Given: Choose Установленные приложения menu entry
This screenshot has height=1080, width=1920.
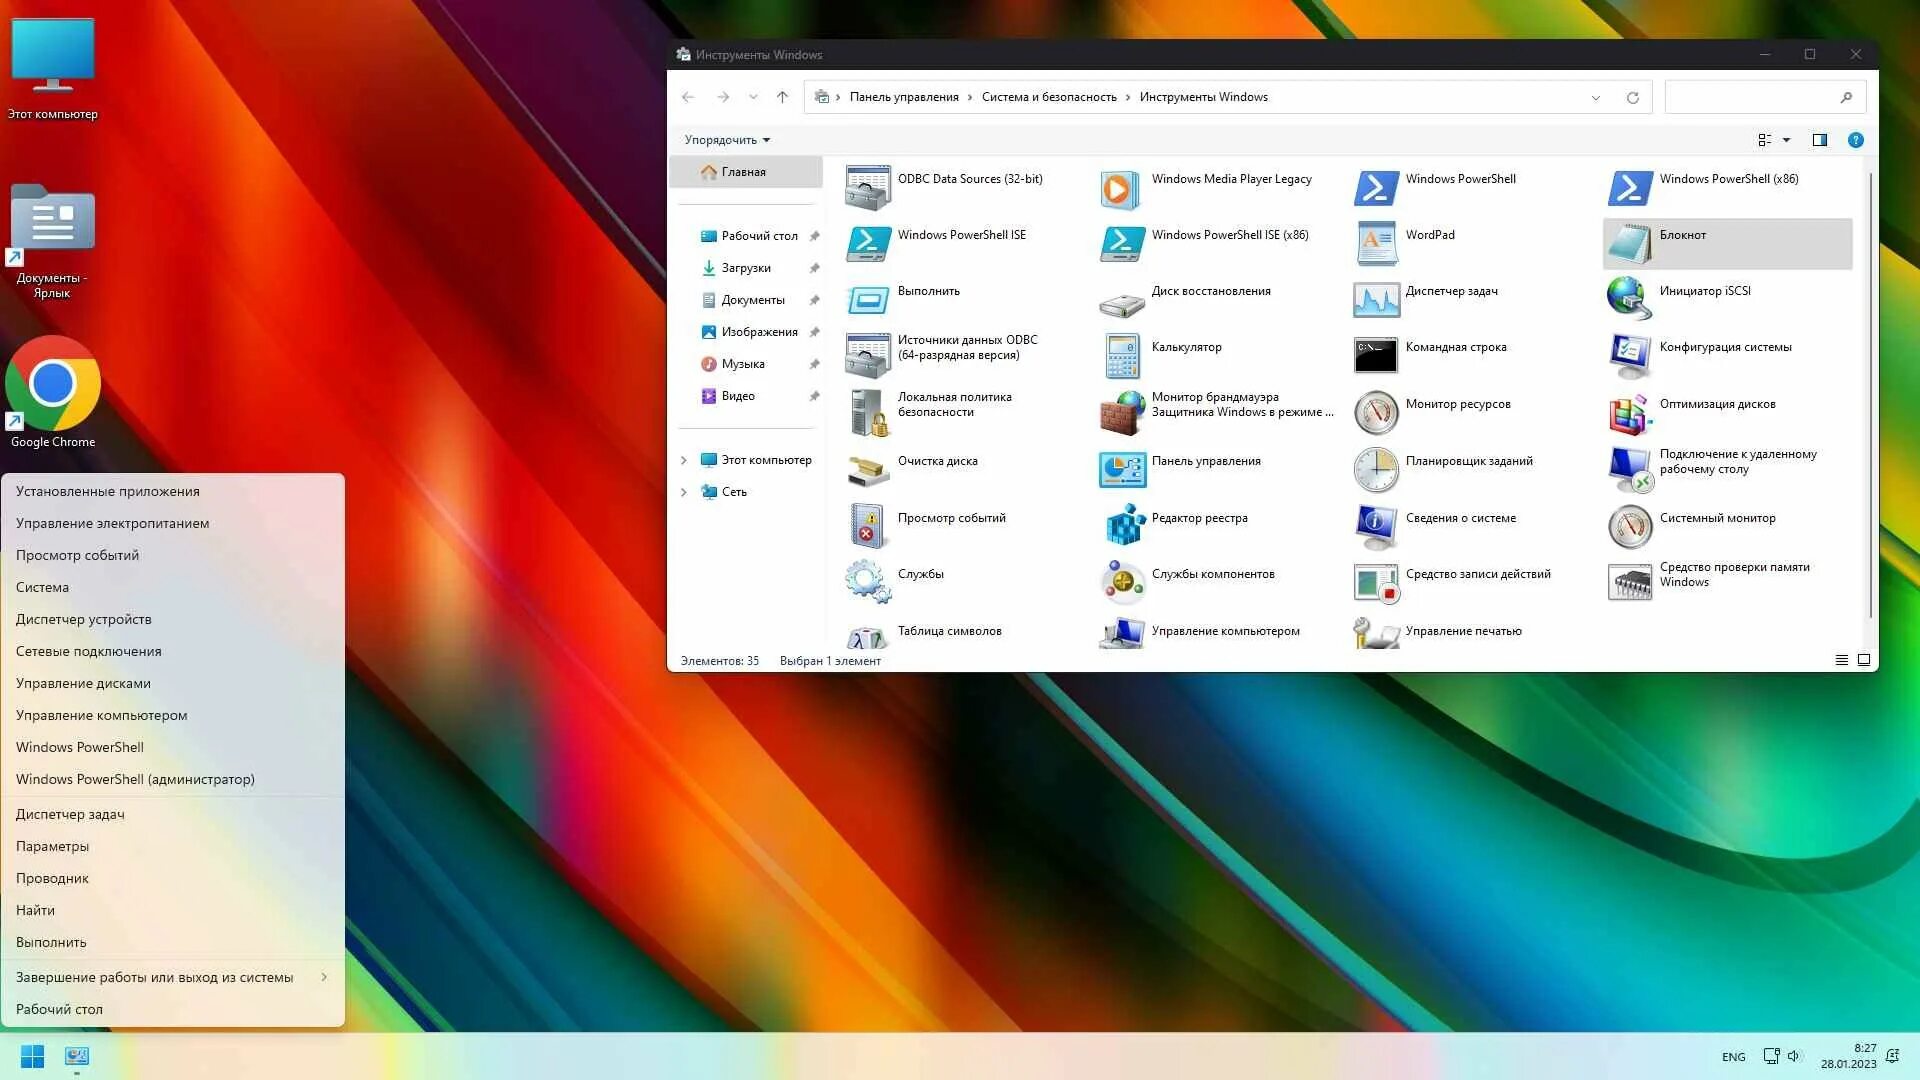Looking at the screenshot, I should click(172, 491).
